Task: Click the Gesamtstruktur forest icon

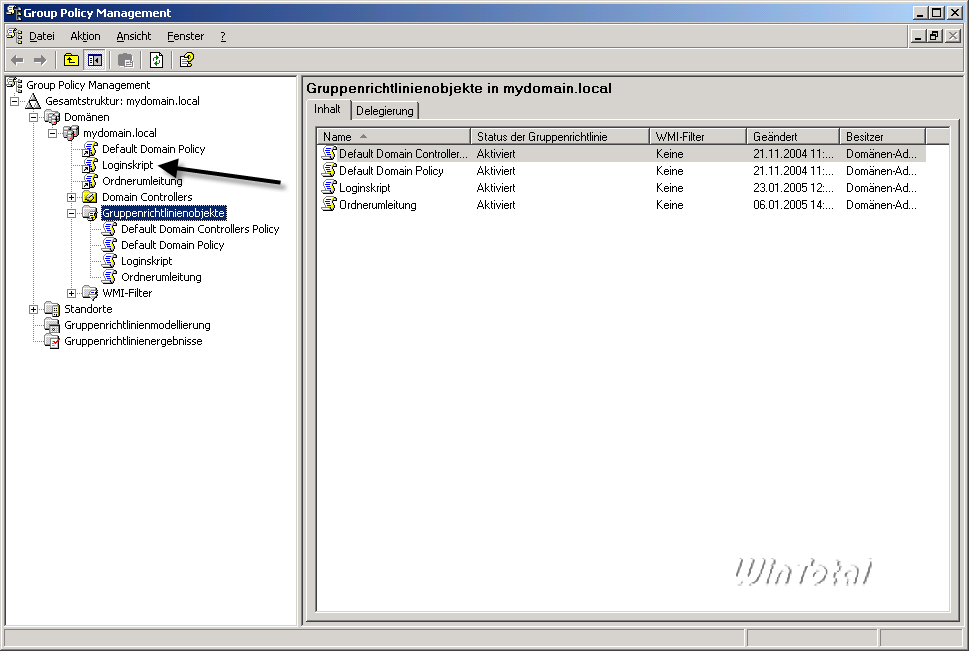Action: point(33,101)
